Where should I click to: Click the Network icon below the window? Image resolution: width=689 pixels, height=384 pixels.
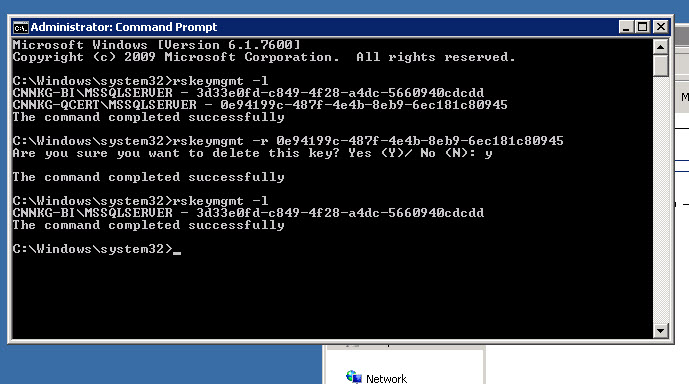[x=354, y=377]
